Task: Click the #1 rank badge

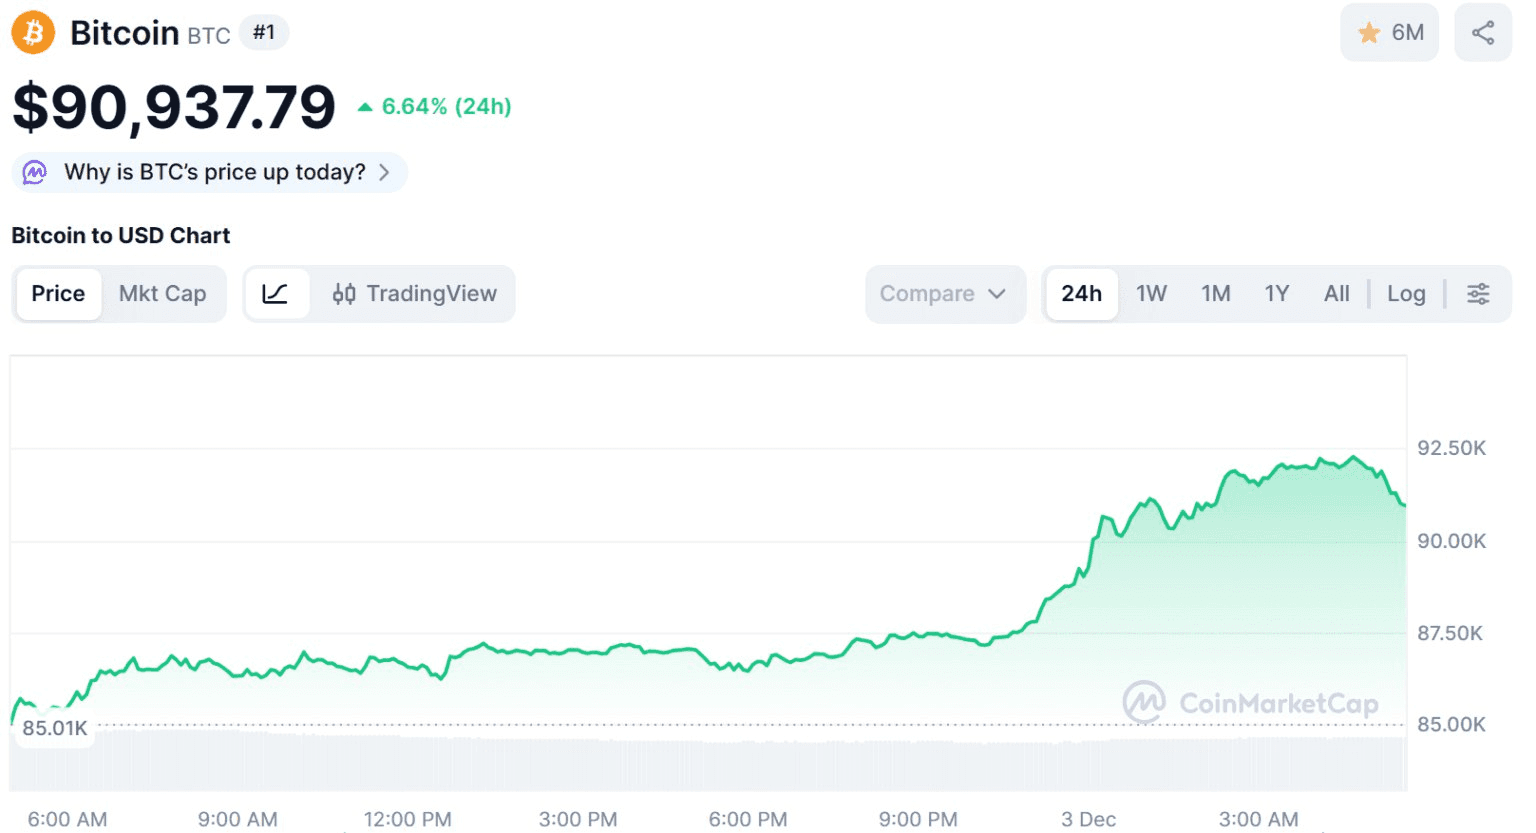Action: coord(264,33)
